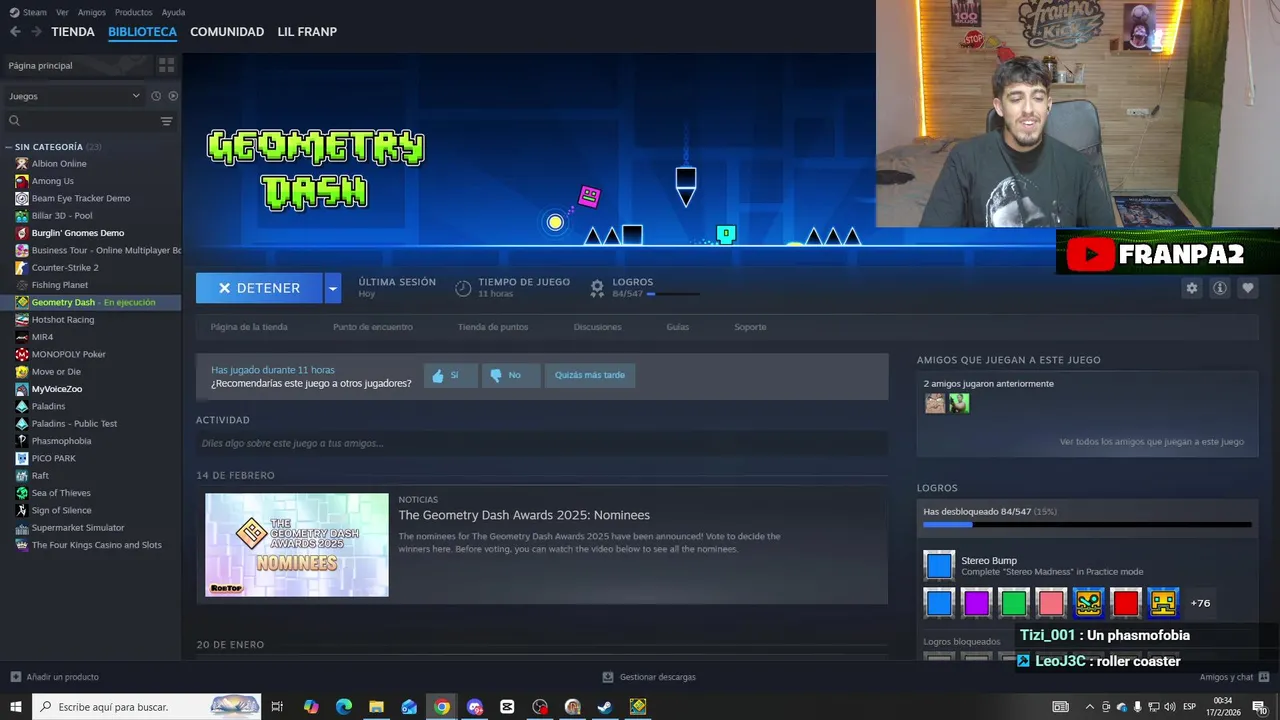Open the Productos menu

(x=134, y=12)
